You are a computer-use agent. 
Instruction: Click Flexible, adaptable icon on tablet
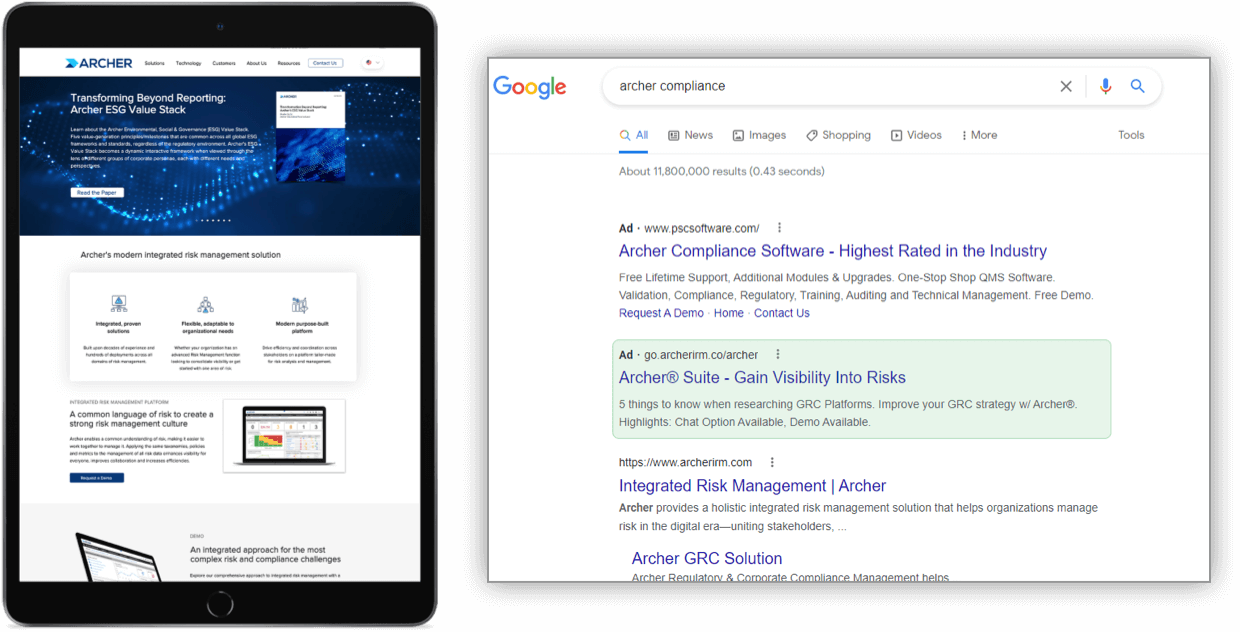(206, 304)
